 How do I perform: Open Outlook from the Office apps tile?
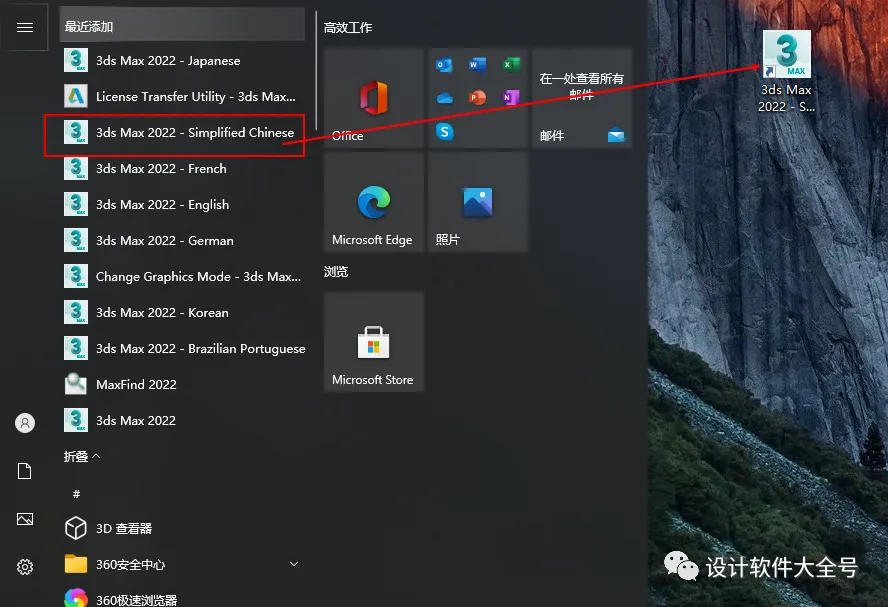445,65
